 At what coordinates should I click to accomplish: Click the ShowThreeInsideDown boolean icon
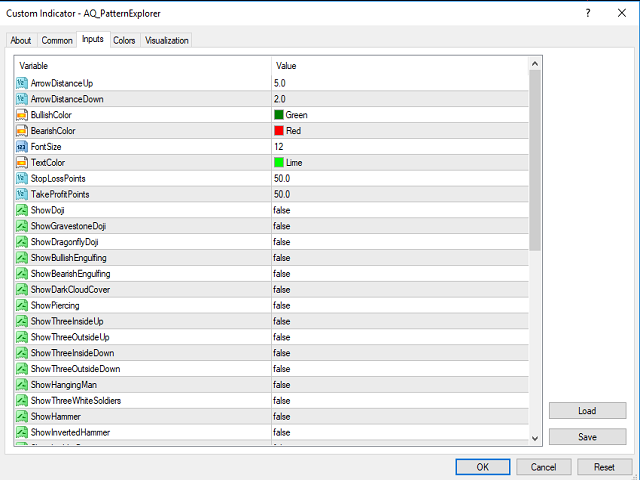coord(22,353)
